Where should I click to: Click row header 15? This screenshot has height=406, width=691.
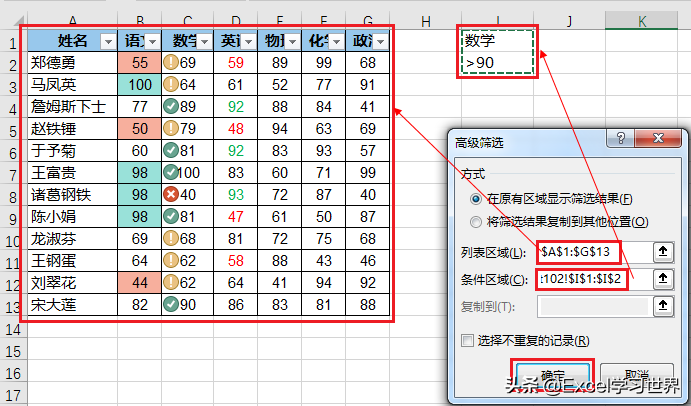[13, 351]
